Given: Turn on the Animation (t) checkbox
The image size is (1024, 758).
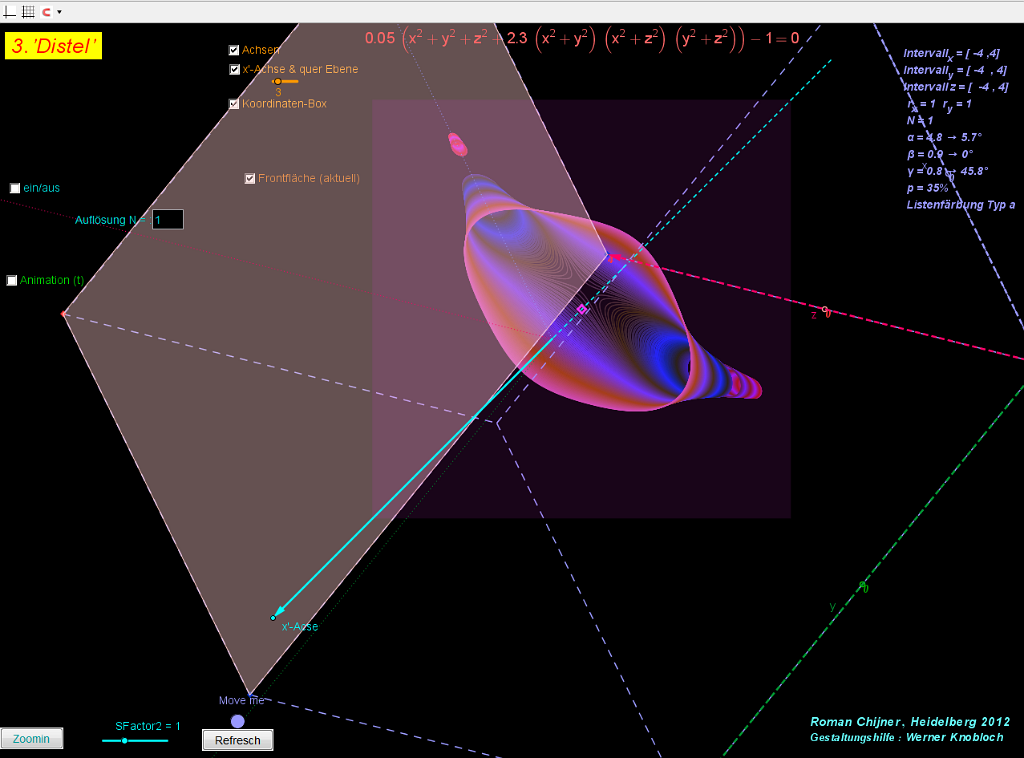Looking at the screenshot, I should (12, 281).
